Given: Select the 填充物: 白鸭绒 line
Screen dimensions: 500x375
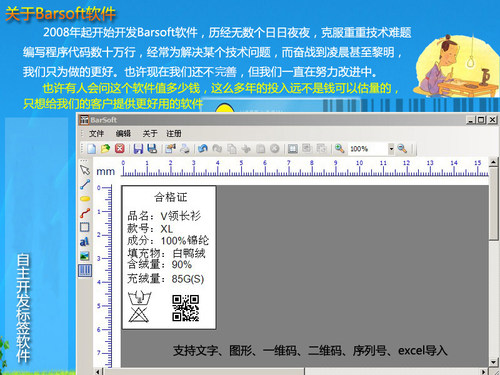Looking at the screenshot, I should [166, 253].
